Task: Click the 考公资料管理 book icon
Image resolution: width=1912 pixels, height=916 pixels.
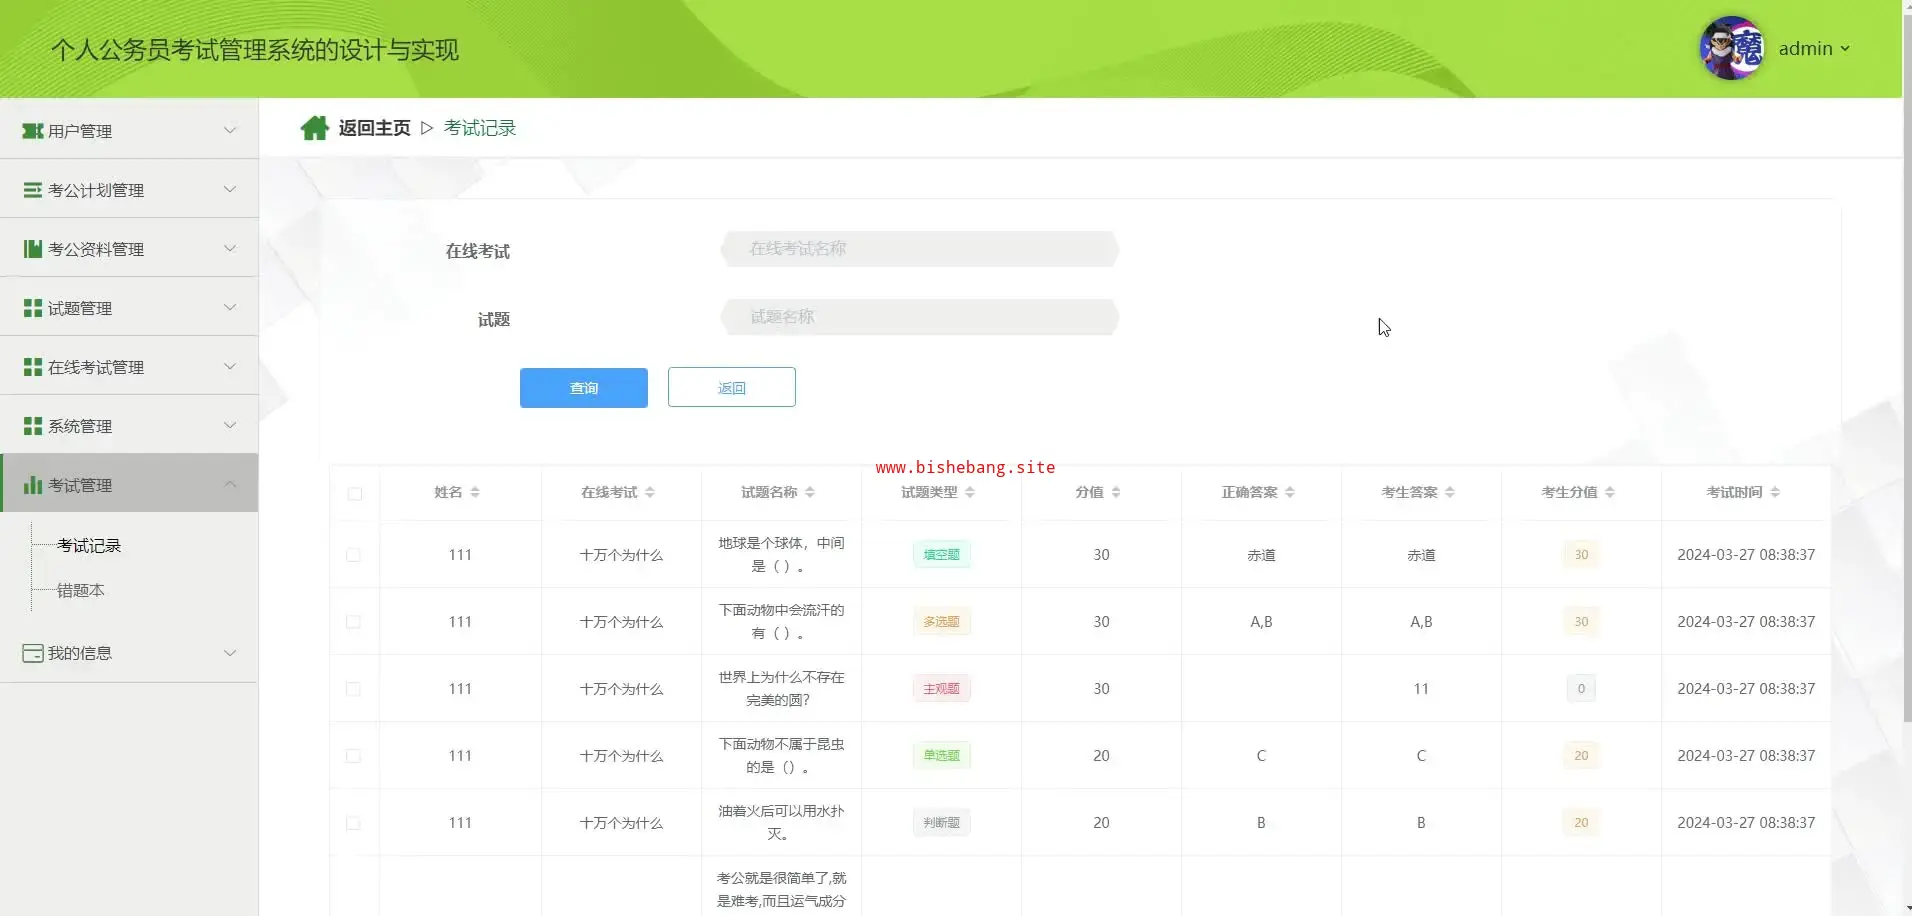Action: pyautogui.click(x=33, y=249)
